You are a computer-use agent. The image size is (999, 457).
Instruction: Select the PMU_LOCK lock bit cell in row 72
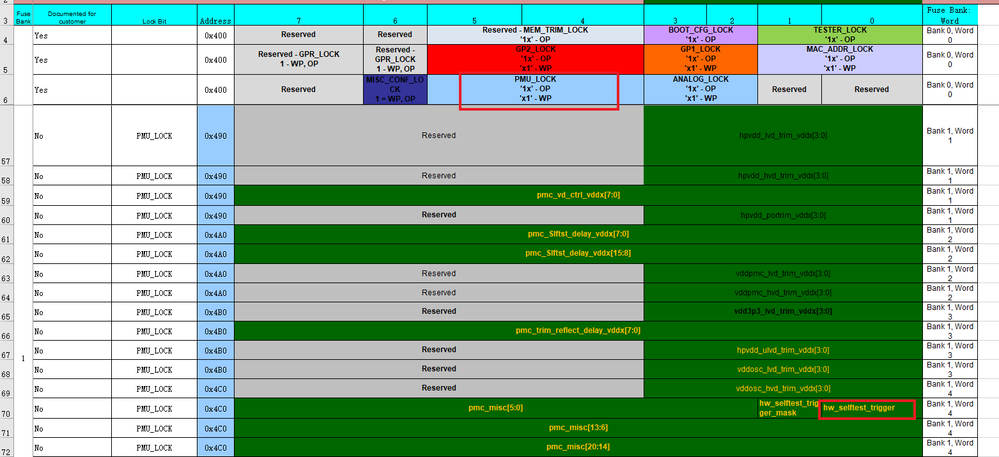pos(154,447)
